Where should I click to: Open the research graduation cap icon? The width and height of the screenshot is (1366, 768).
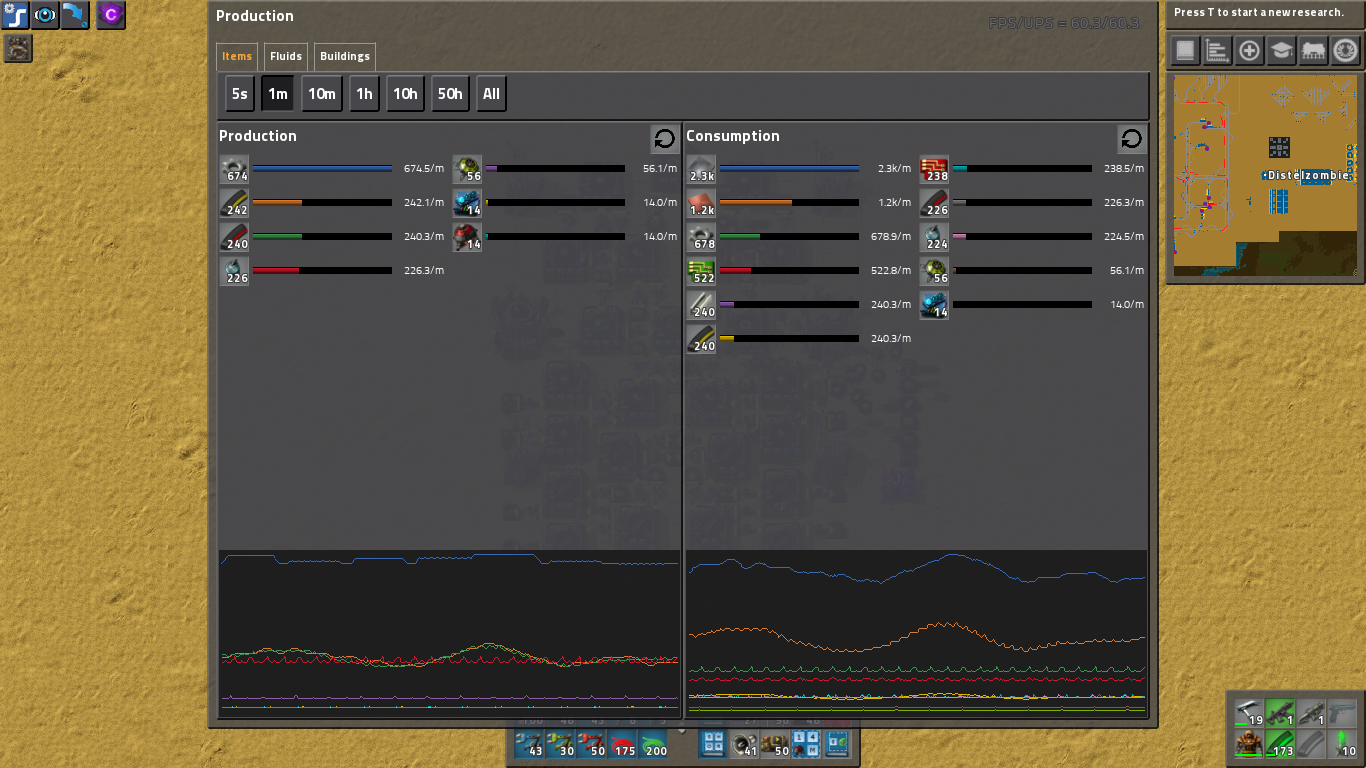pos(1281,51)
